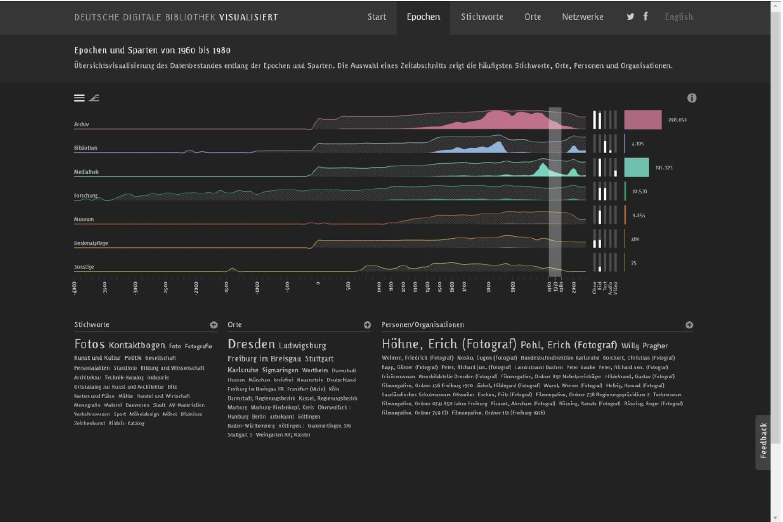Expand the Orte panel

(367, 325)
